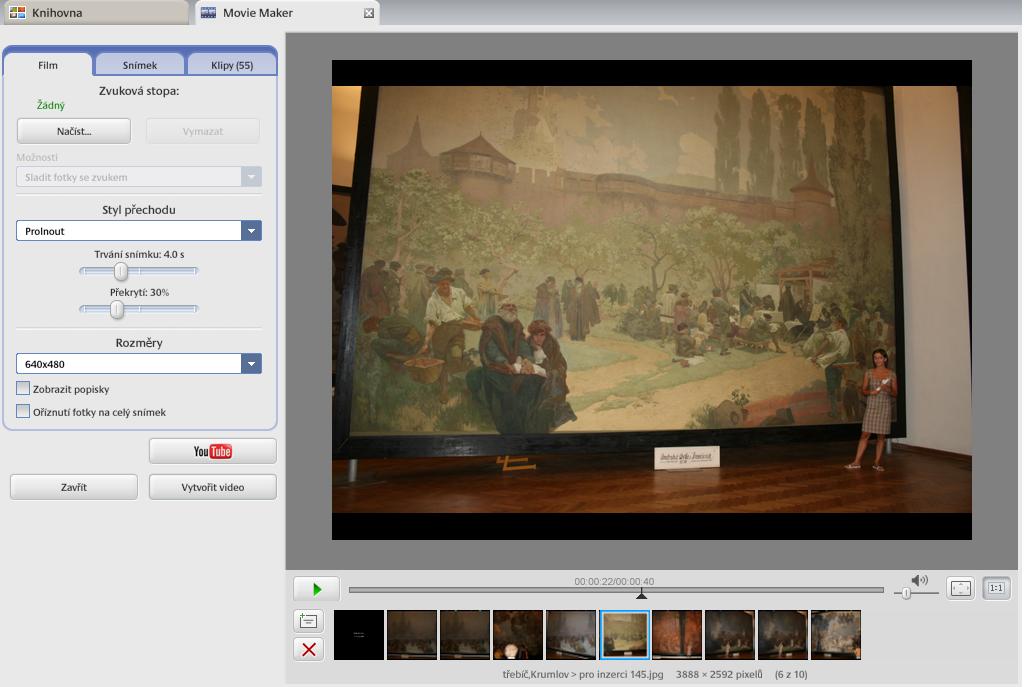Screen dimensions: 1024x687
Task: Click the Žádný audio track label
Action: click(51, 105)
